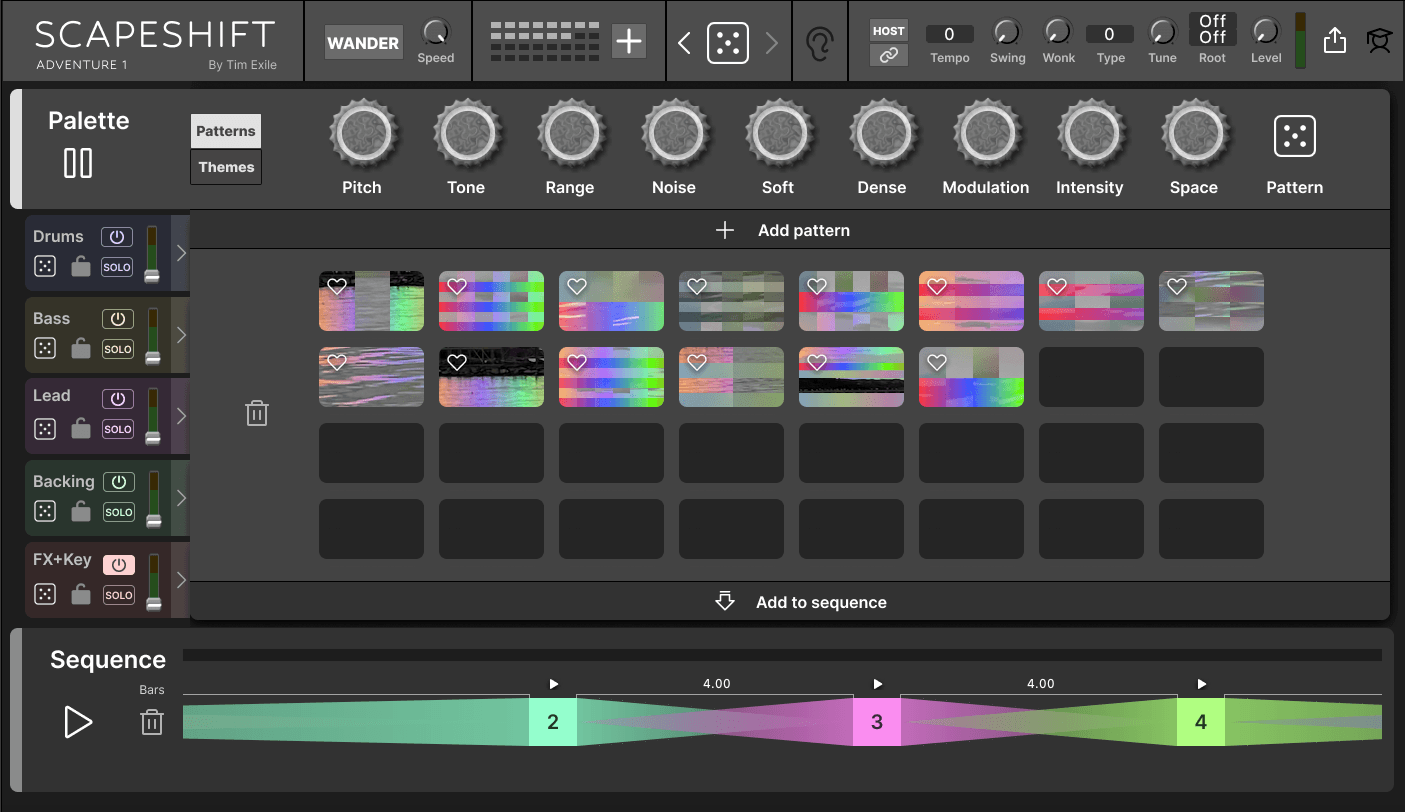Screen dimensions: 1405x812
Task: Click the FX+Key dice randomize icon
Action: [x=45, y=594]
